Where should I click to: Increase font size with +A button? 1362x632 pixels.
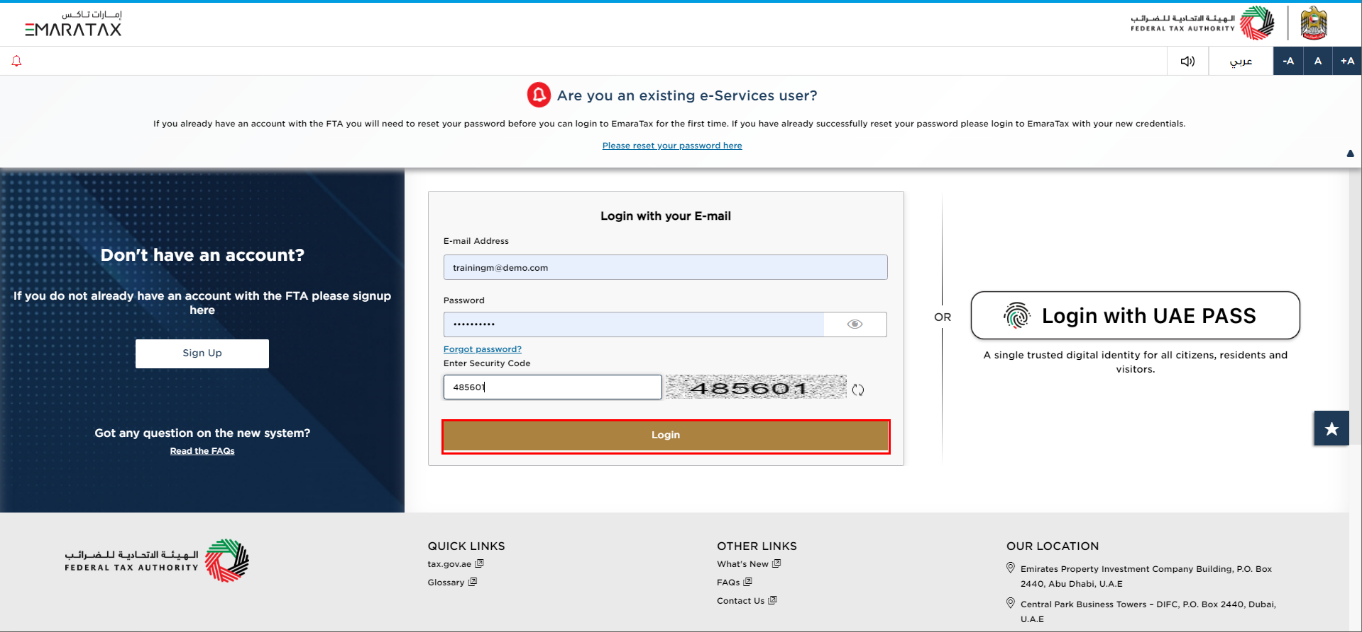(1347, 61)
